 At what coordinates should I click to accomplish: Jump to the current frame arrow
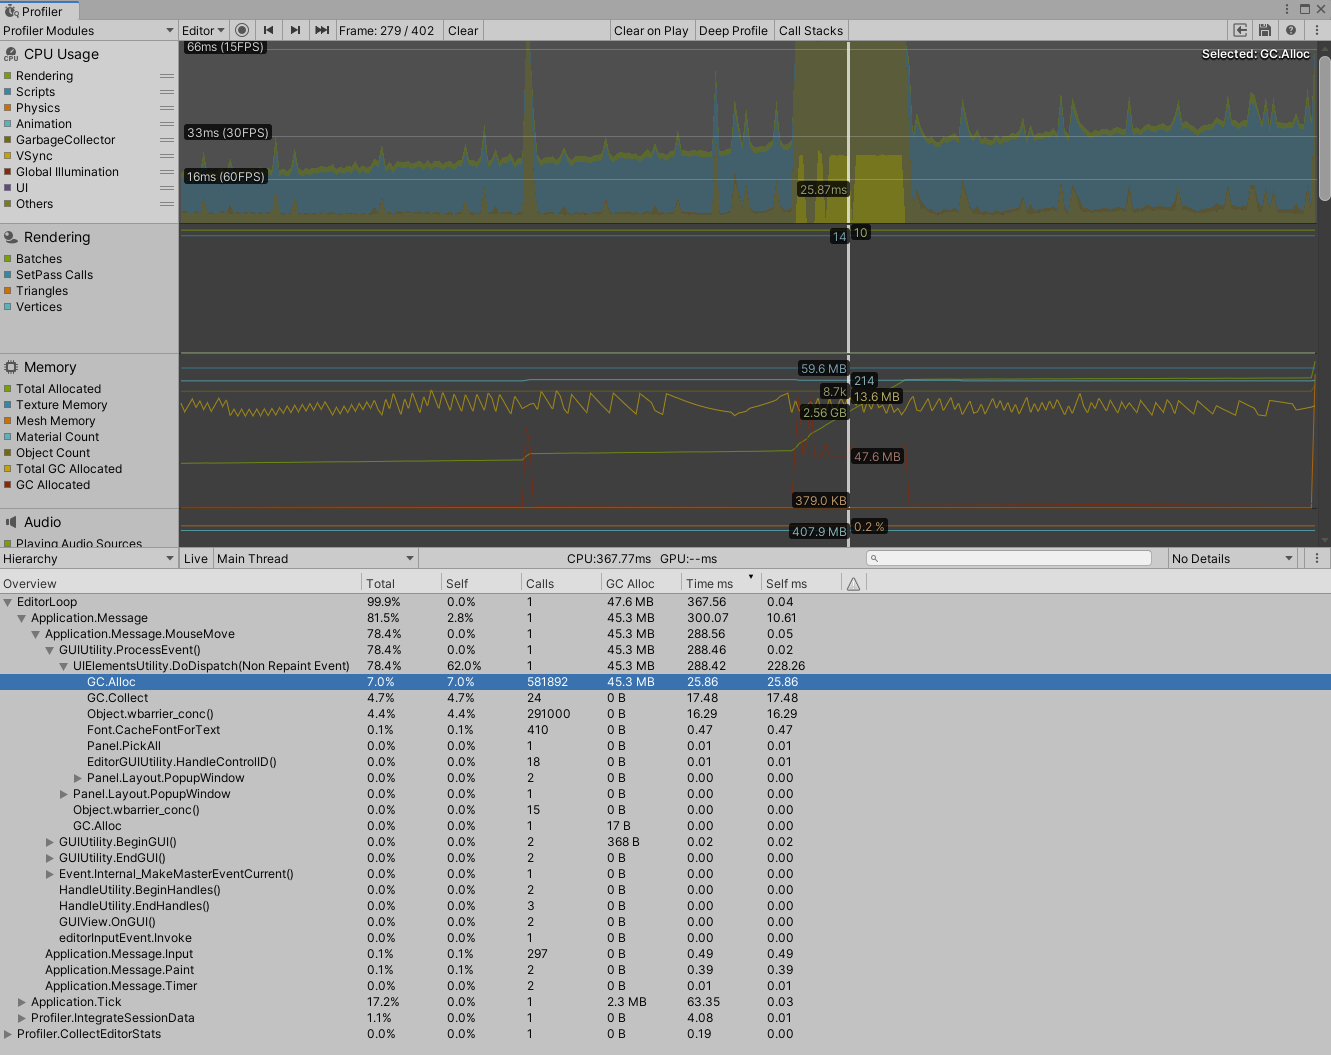tap(321, 30)
